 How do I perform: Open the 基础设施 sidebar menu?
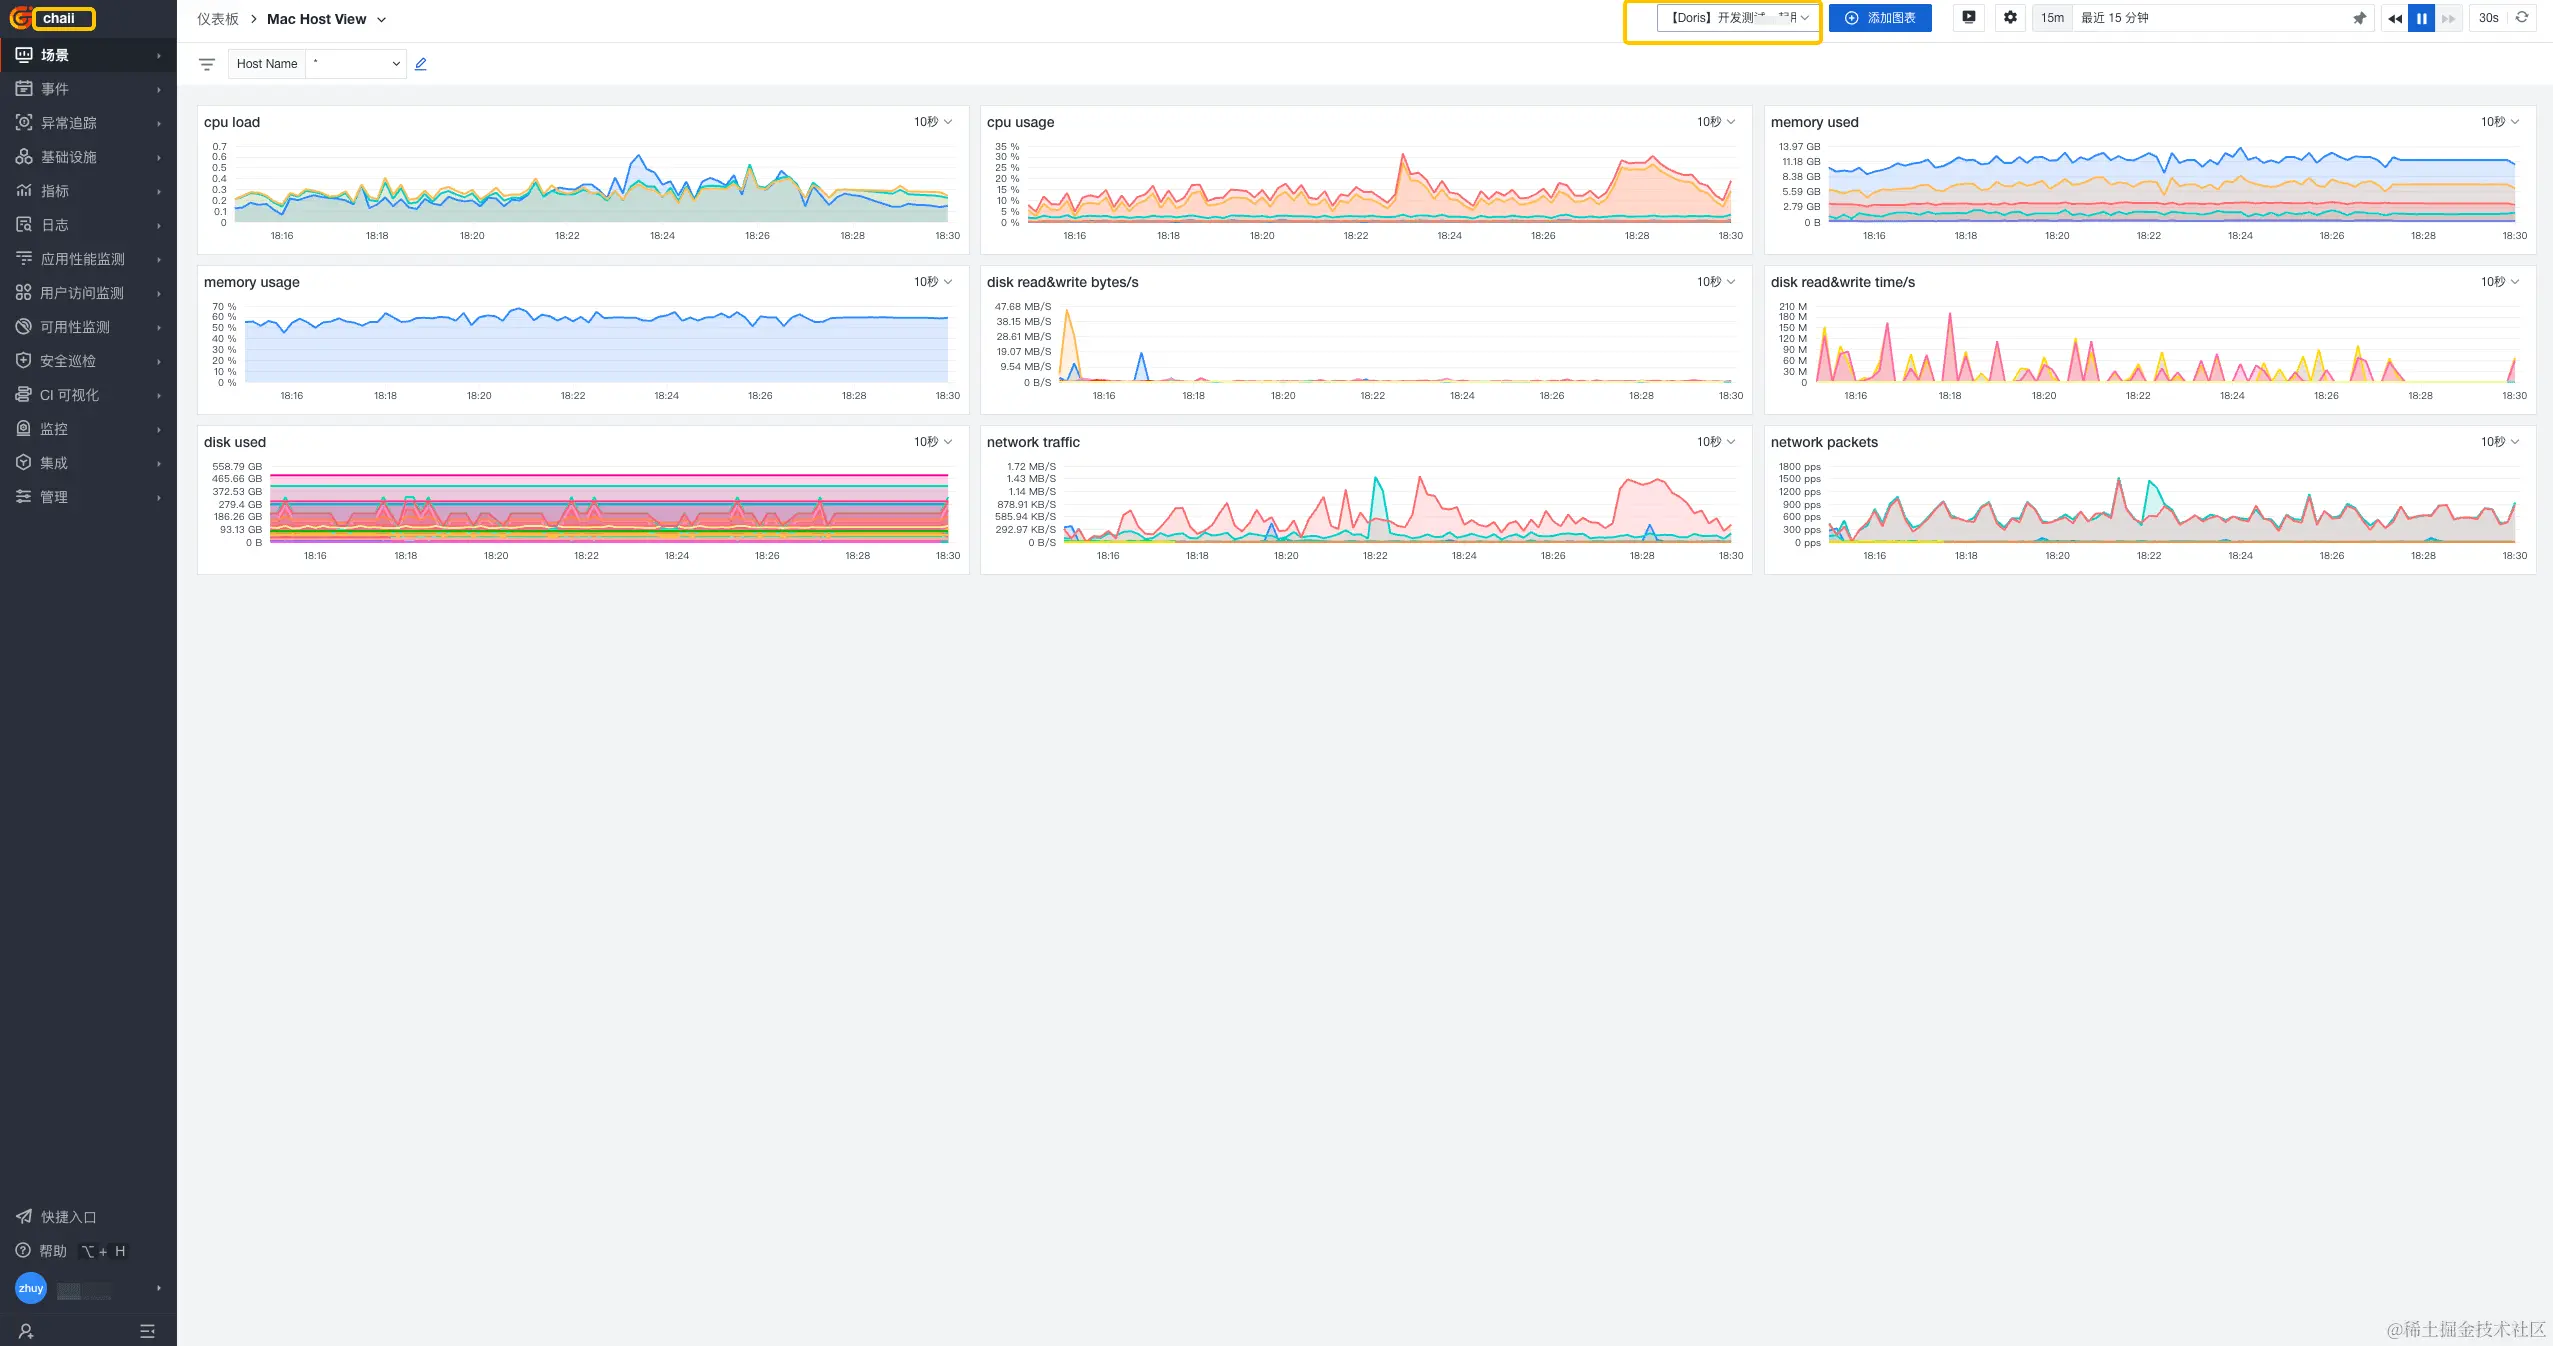pos(68,157)
